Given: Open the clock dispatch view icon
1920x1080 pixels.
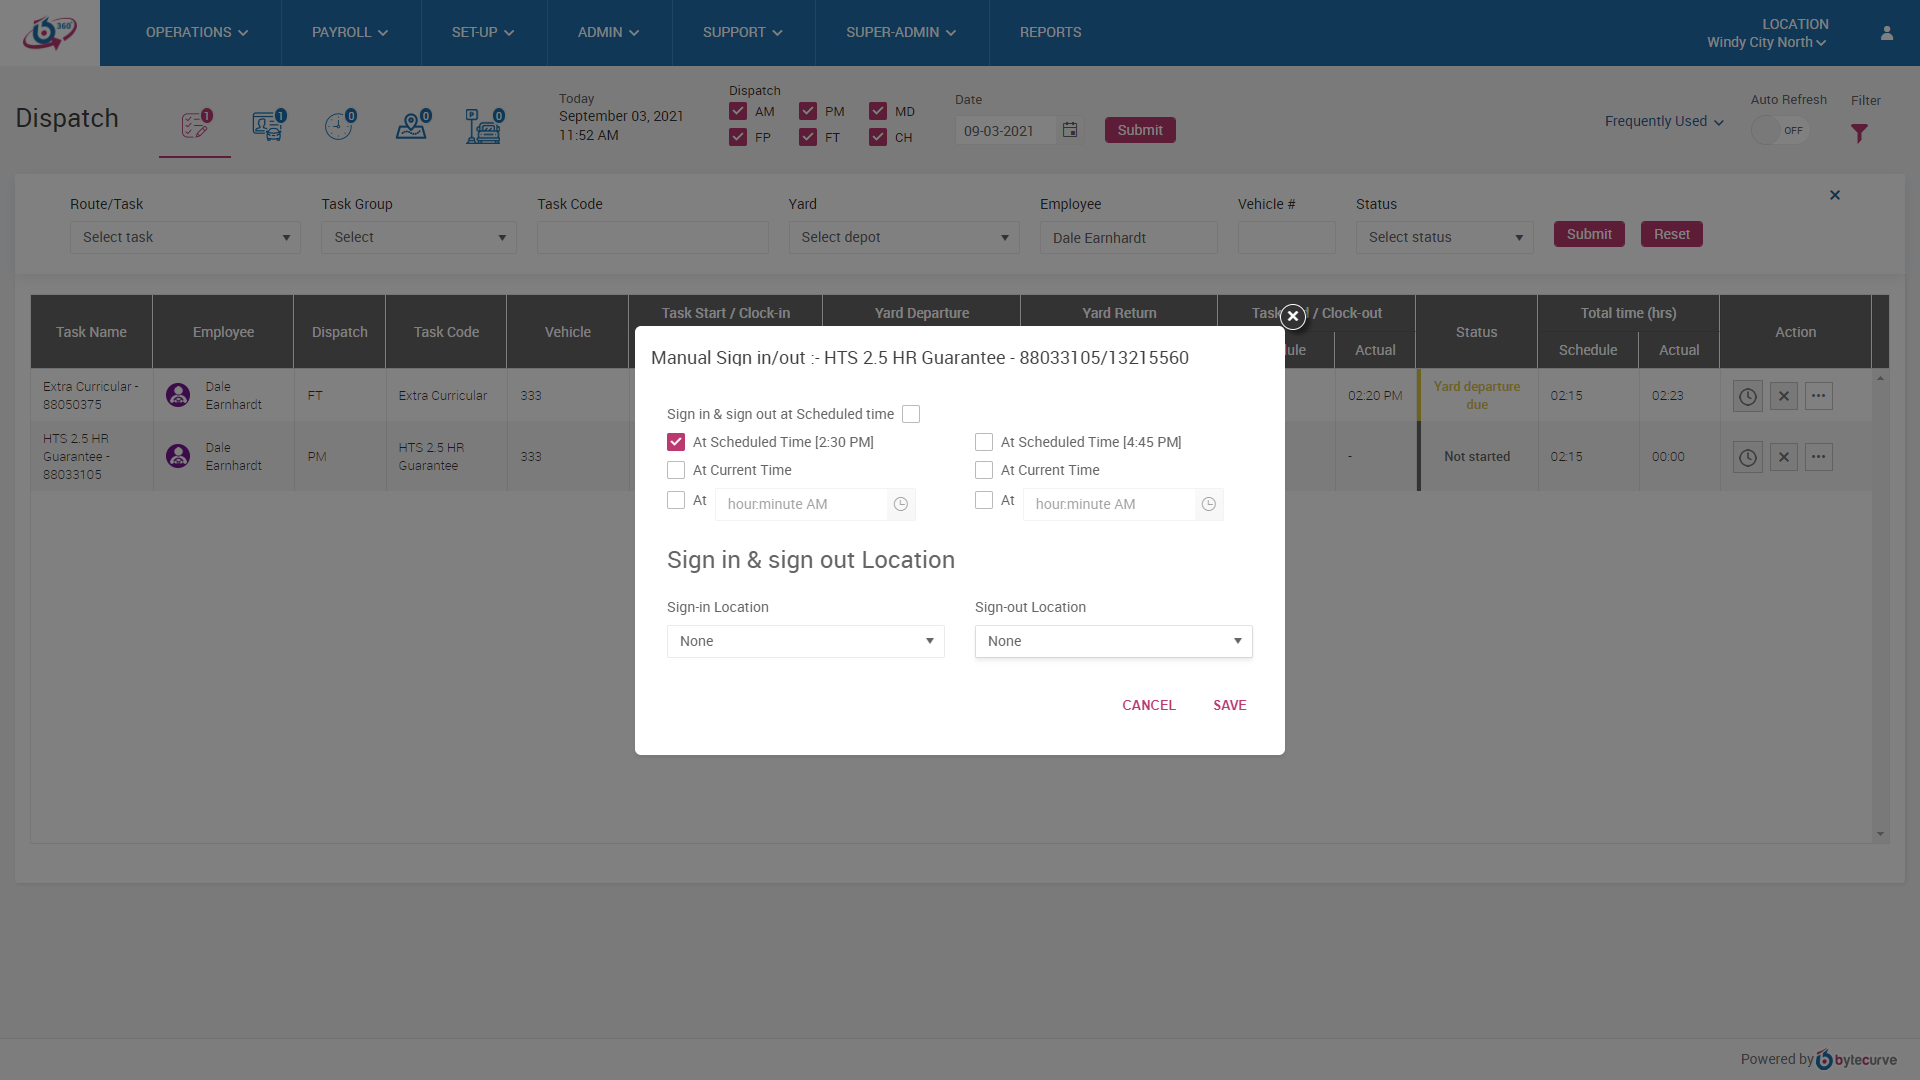Looking at the screenshot, I should click(x=339, y=126).
